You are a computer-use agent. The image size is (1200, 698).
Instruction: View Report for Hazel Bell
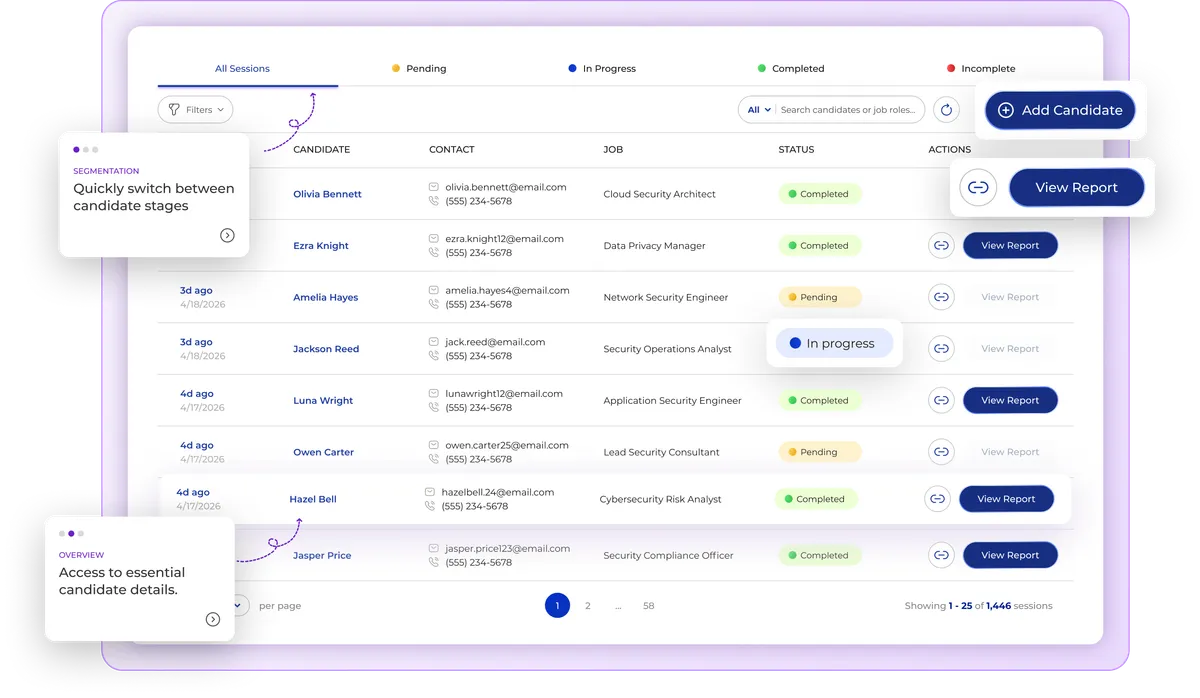(x=1006, y=499)
